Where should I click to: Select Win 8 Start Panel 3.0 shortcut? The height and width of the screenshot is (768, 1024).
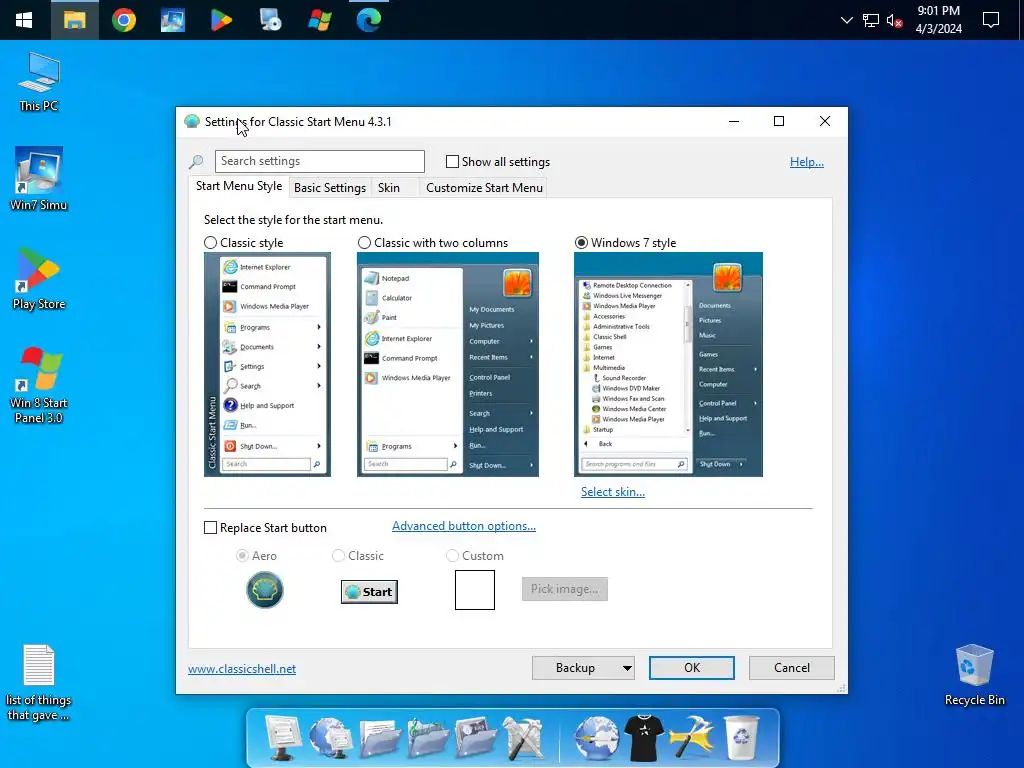[x=39, y=385]
